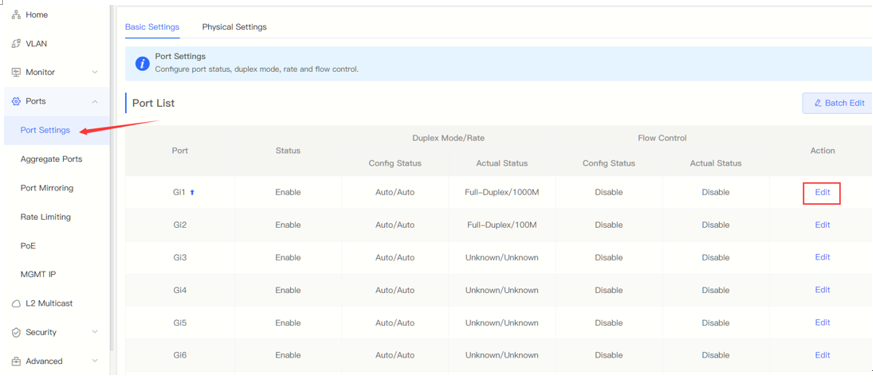Viewport: 873px width, 382px height.
Task: Click the L2 Multicast cloud icon
Action: click(x=16, y=303)
